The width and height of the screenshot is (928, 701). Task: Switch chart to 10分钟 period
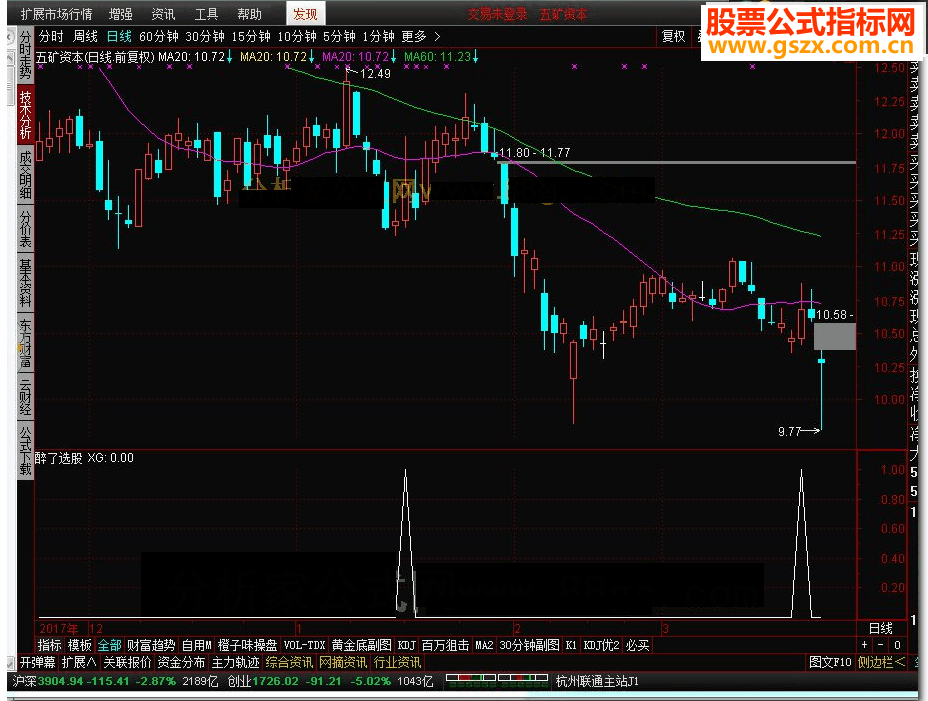(297, 37)
